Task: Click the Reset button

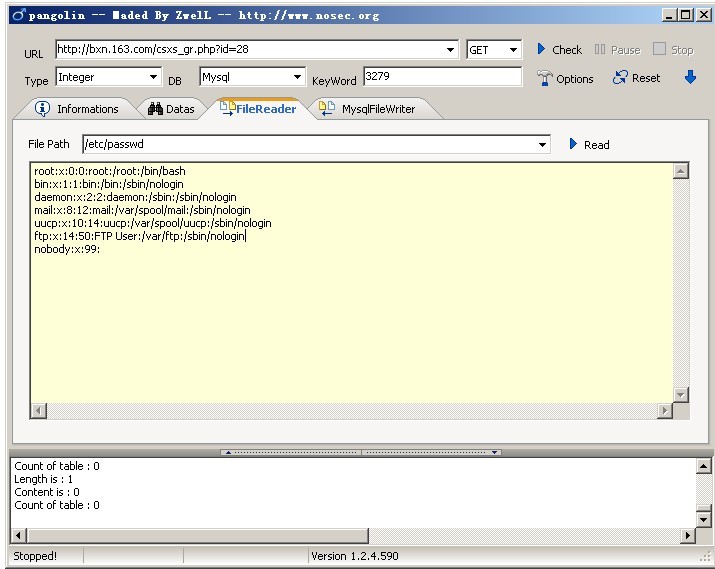Action: (x=636, y=78)
